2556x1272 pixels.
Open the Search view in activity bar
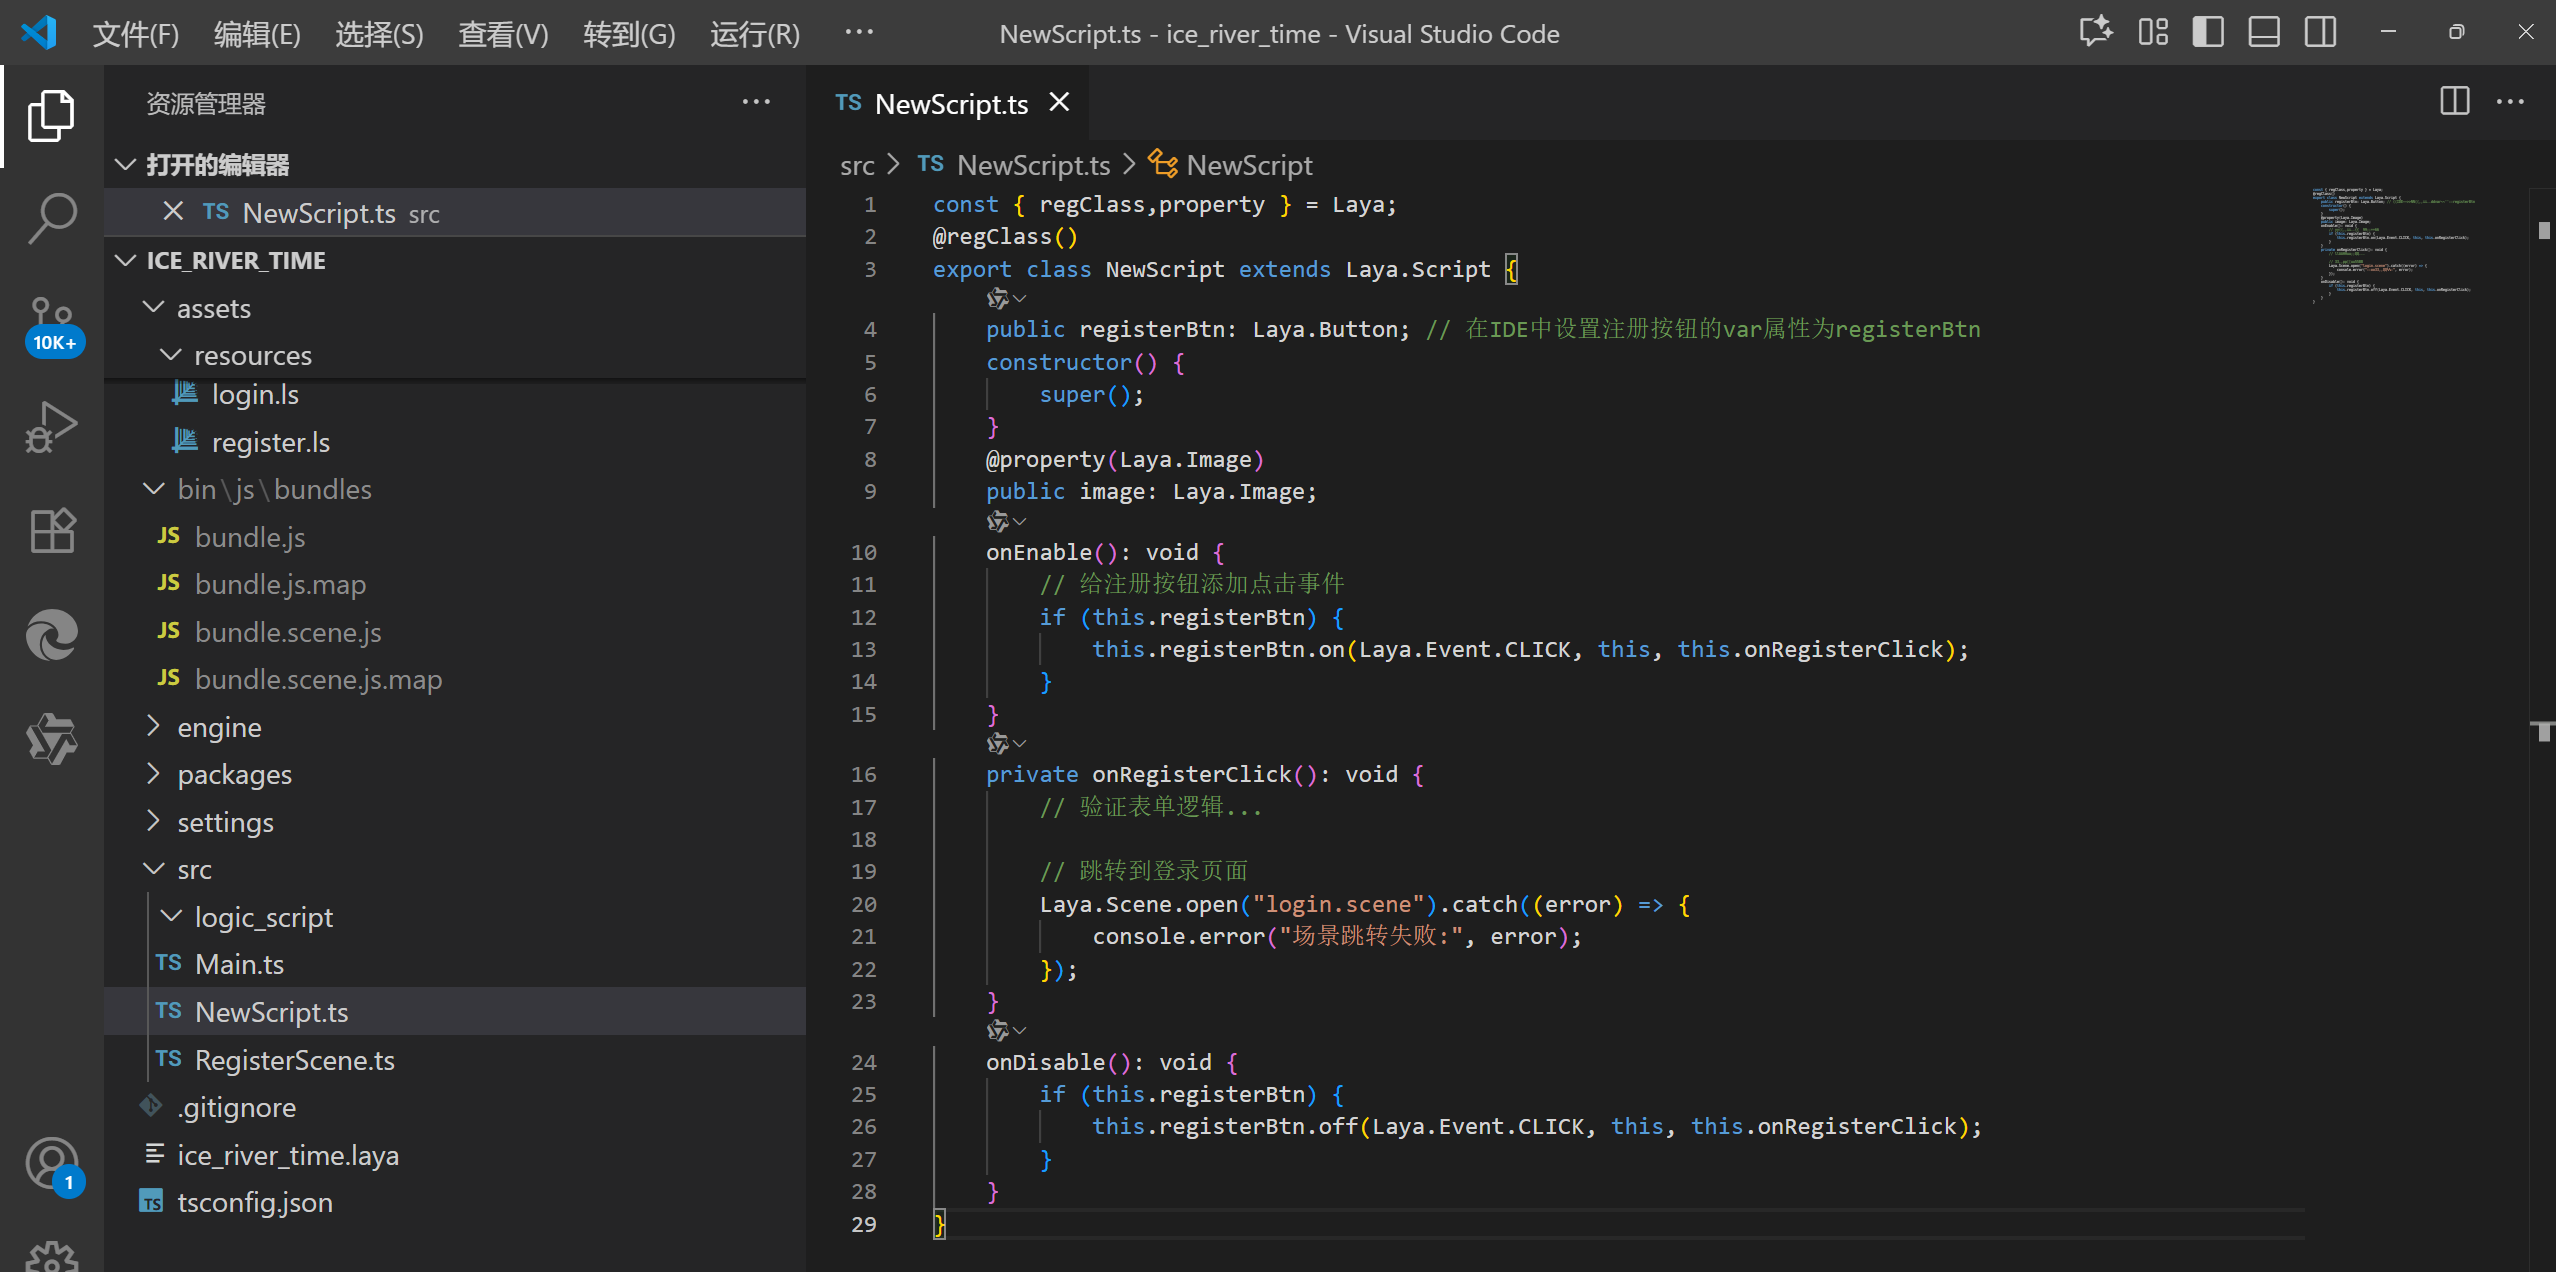click(52, 217)
